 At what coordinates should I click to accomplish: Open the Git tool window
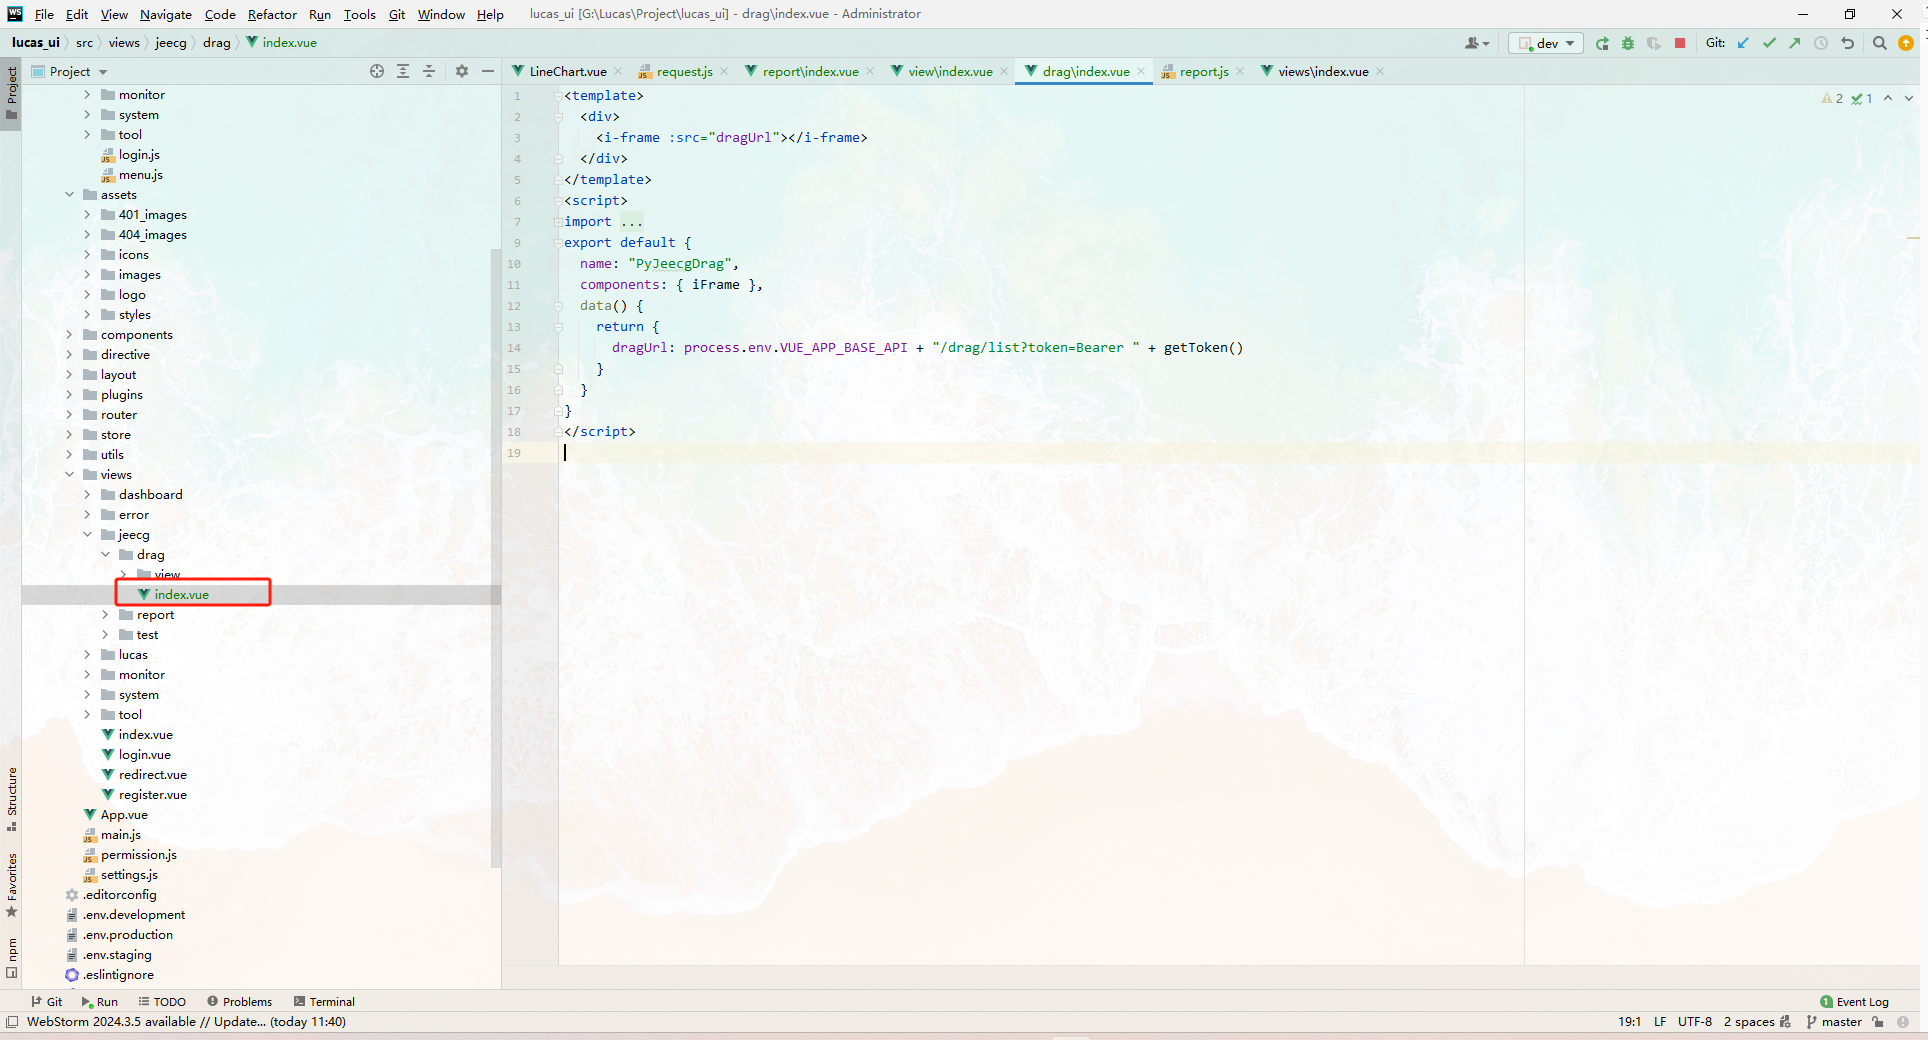click(46, 1001)
